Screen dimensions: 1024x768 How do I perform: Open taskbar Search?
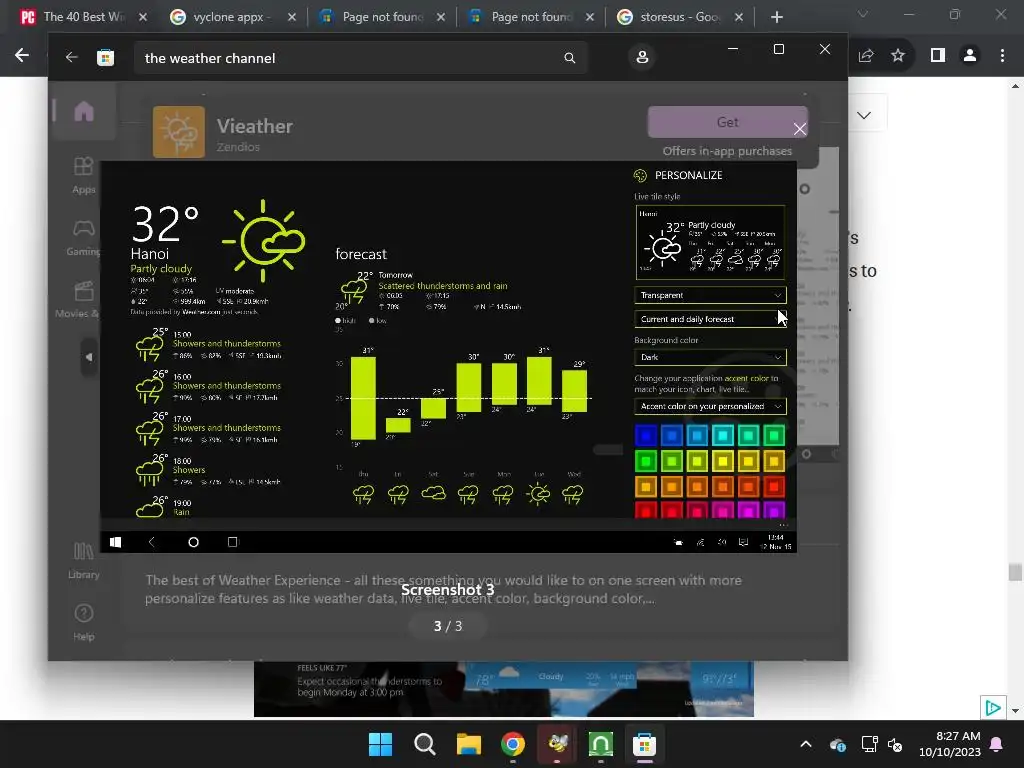click(x=424, y=744)
